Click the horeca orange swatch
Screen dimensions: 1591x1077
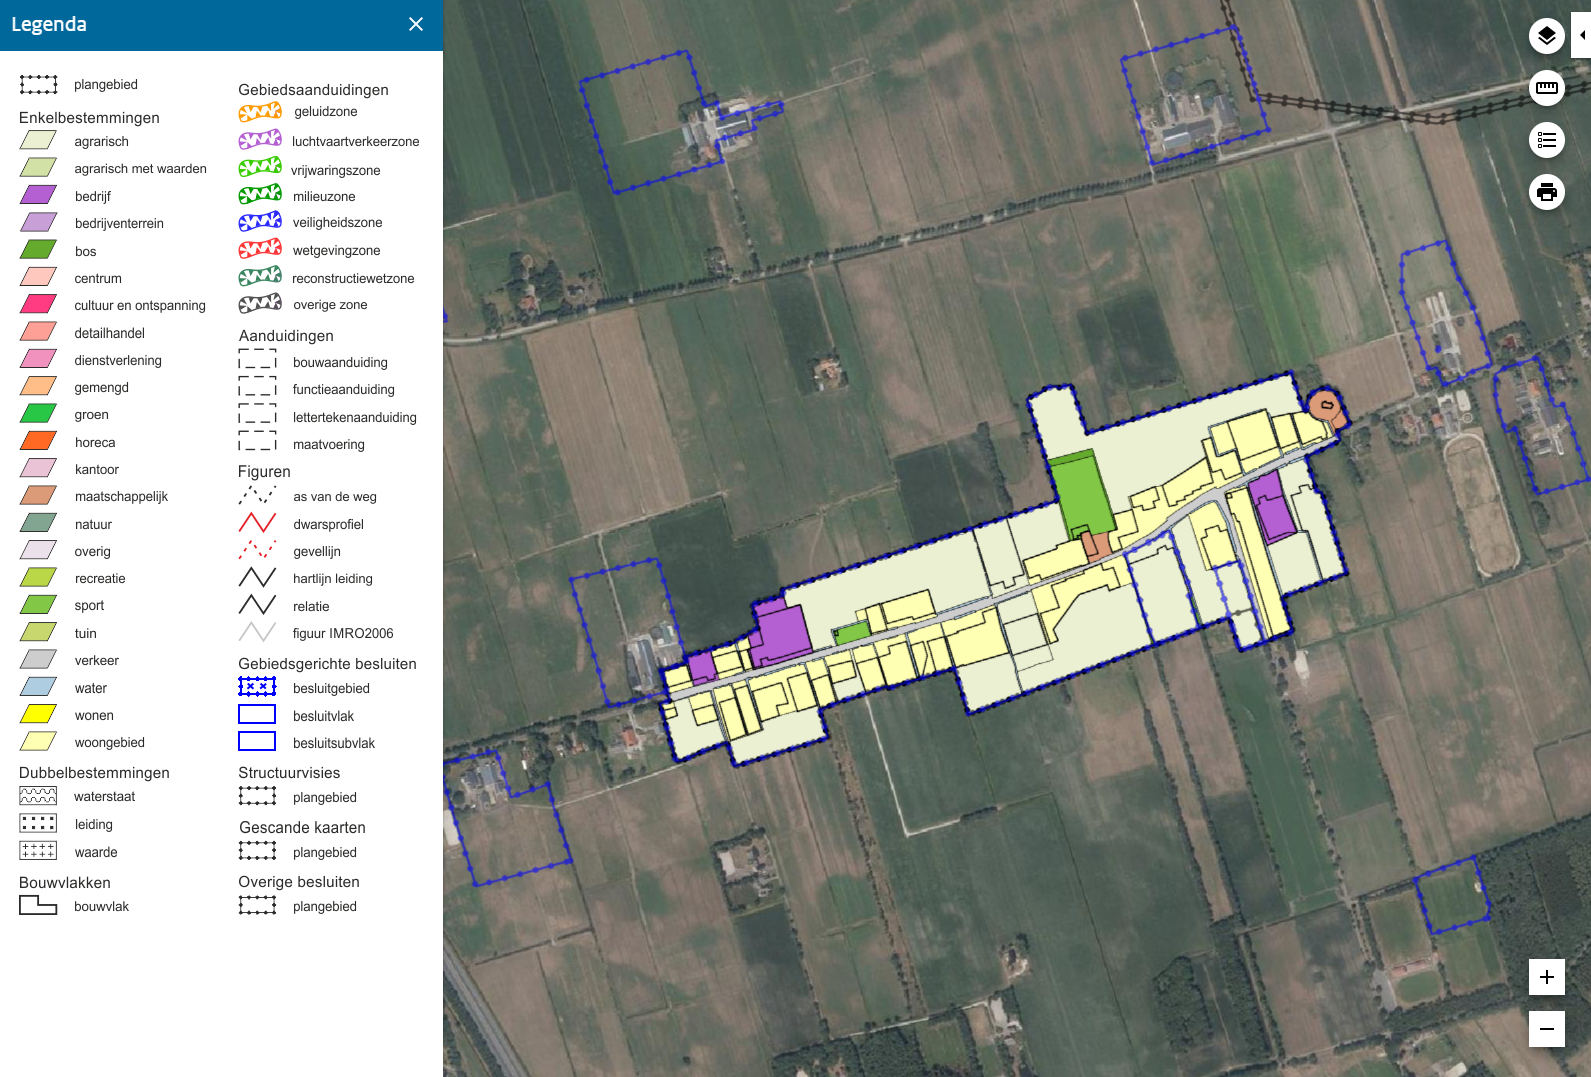pos(38,442)
